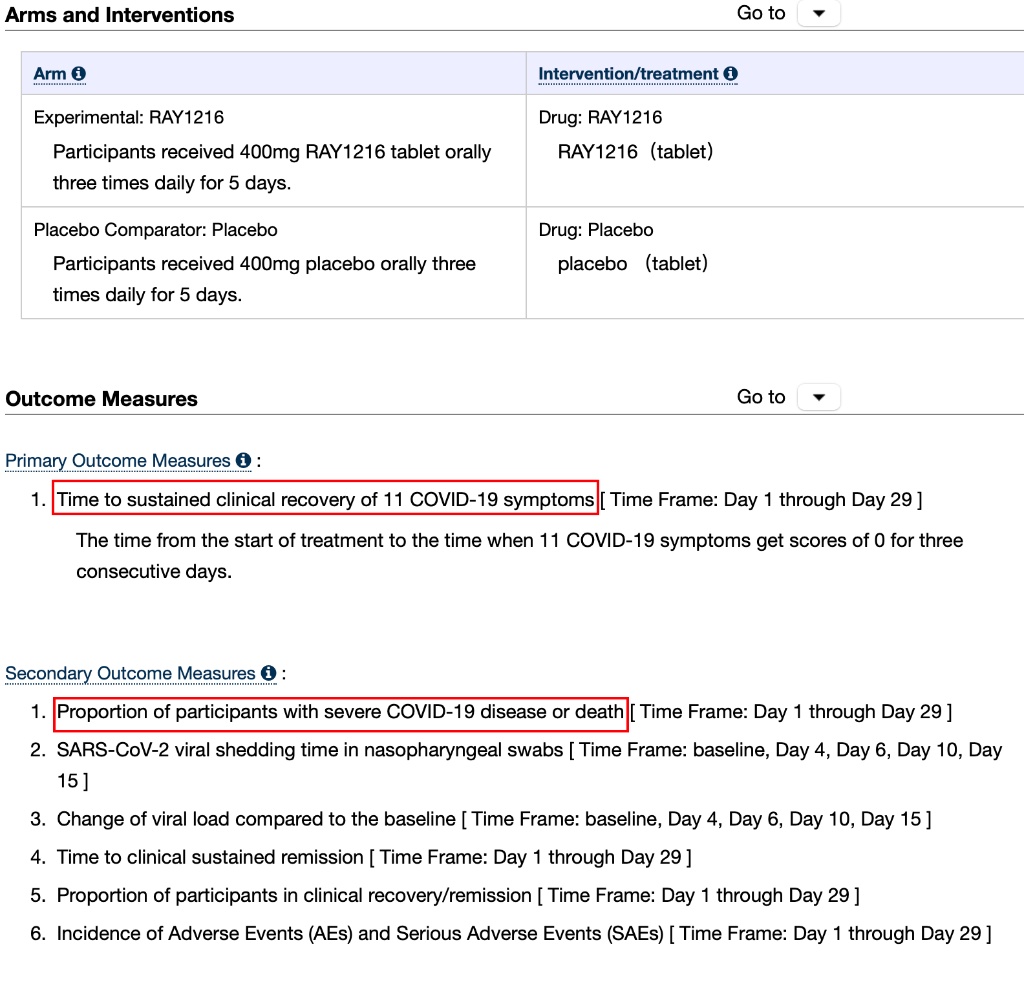Click highlighted 'Time to sustained clinical recovery' text
This screenshot has height=992, width=1024.
(325, 499)
